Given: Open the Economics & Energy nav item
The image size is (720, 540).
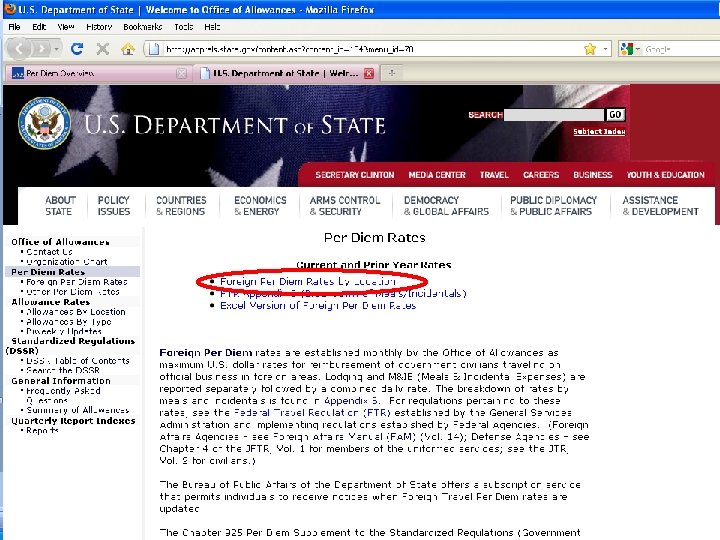Looking at the screenshot, I should pos(260,206).
